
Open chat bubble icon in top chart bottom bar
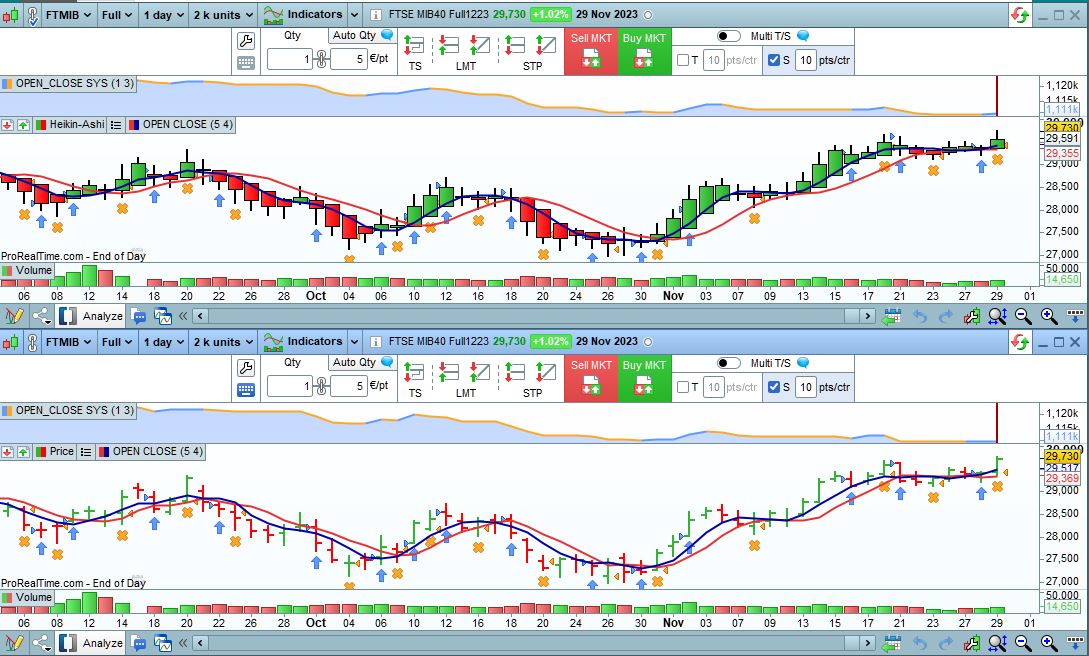pos(139,317)
